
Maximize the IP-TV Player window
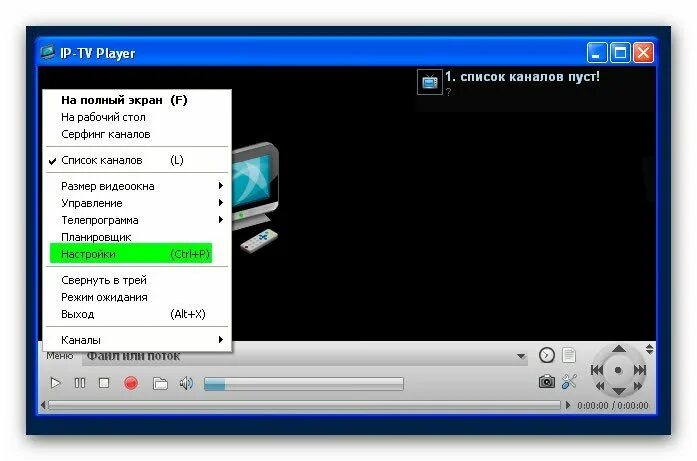click(x=620, y=53)
